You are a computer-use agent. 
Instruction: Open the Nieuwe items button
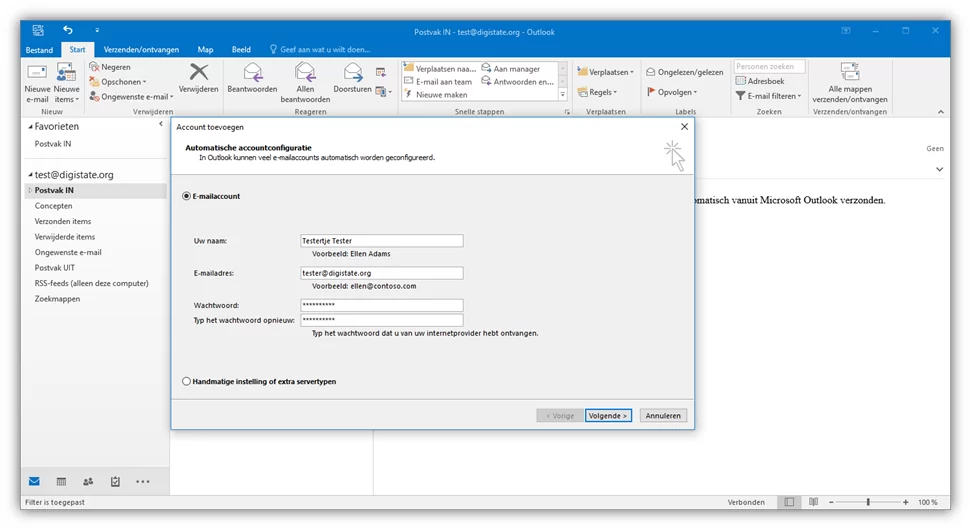(66, 84)
